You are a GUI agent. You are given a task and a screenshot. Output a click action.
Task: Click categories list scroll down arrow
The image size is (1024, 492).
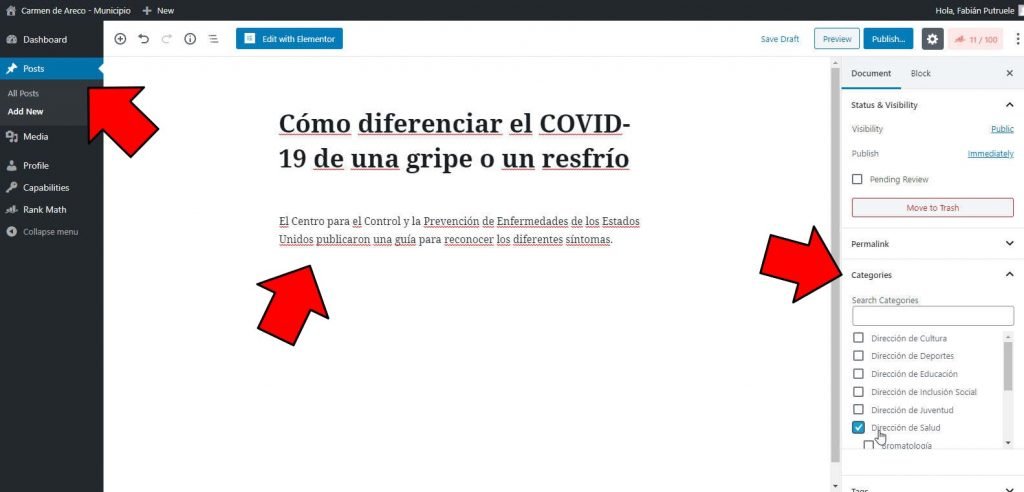[x=1008, y=443]
